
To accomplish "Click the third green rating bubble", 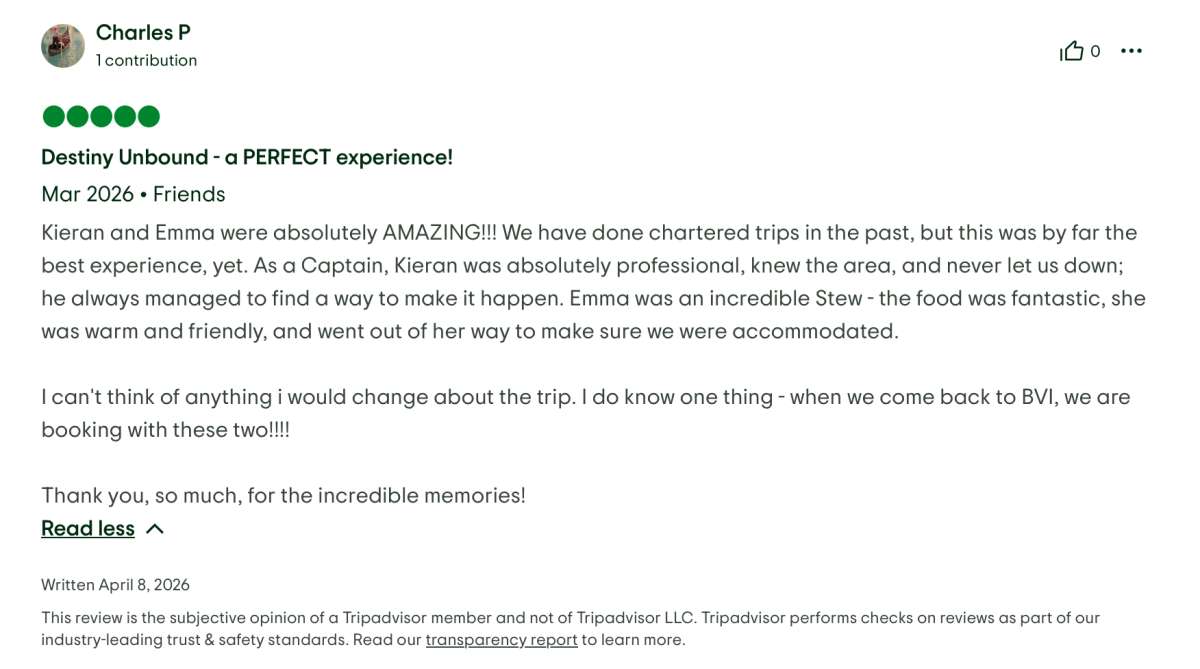I will 101,117.
